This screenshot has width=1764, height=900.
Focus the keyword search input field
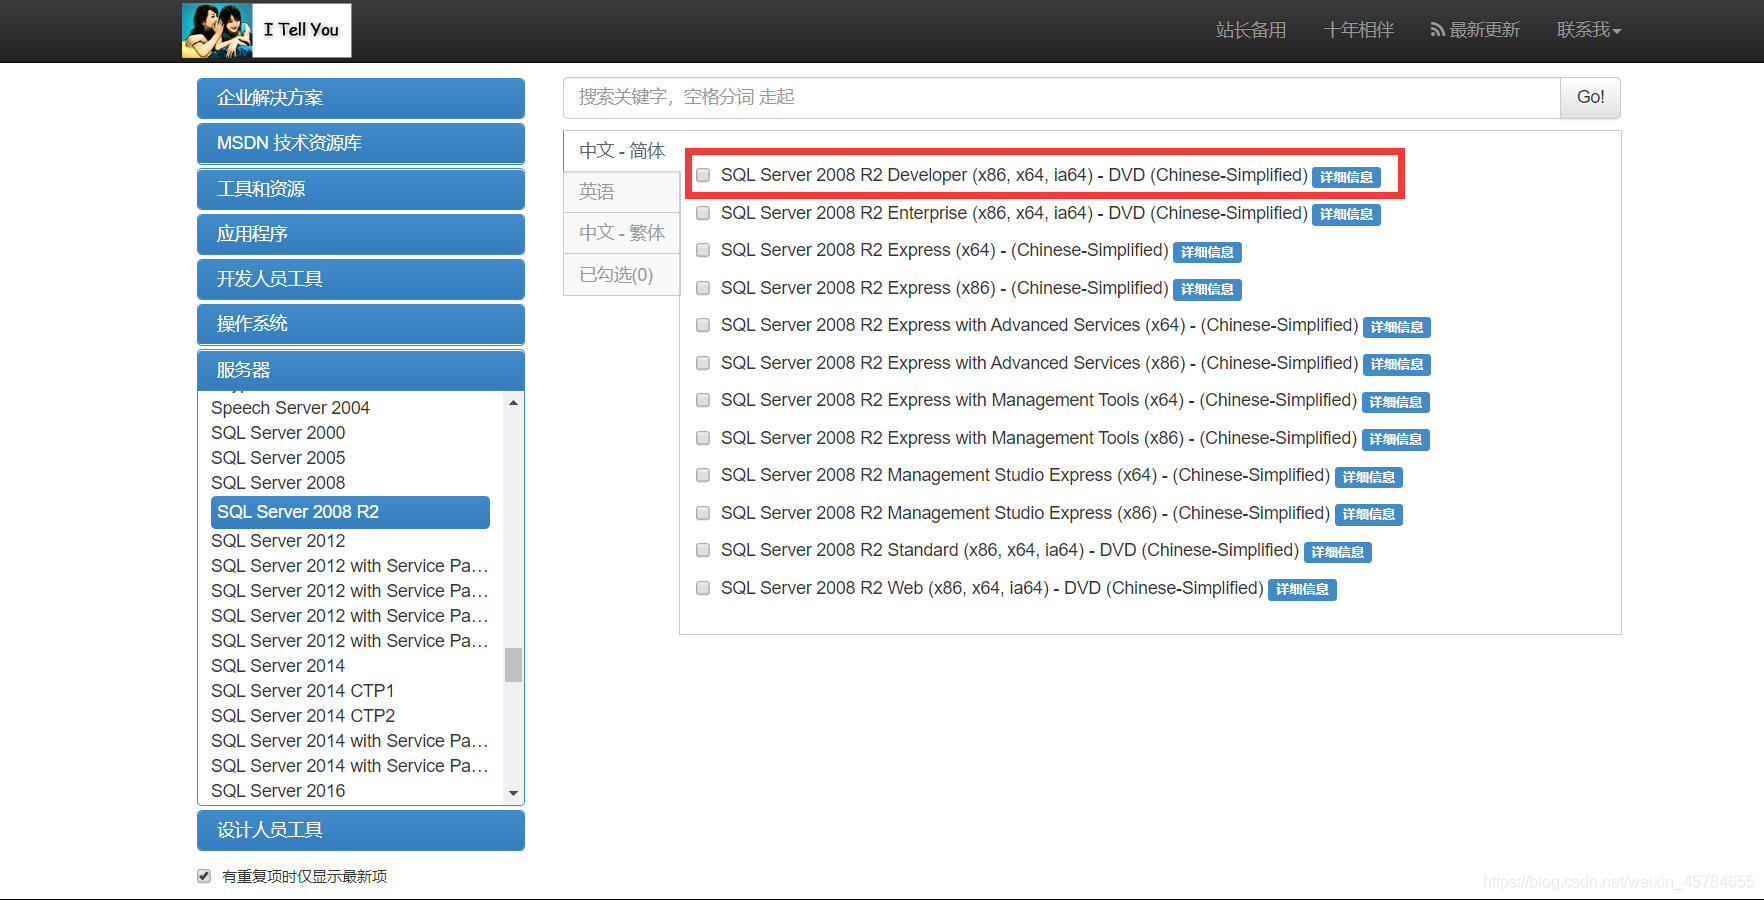(1062, 97)
